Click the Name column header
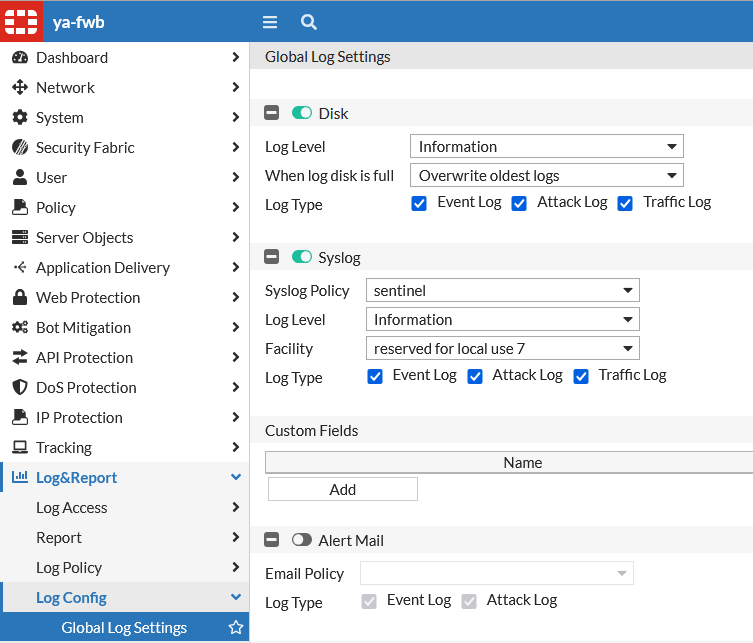This screenshot has height=643, width=753. tap(522, 462)
